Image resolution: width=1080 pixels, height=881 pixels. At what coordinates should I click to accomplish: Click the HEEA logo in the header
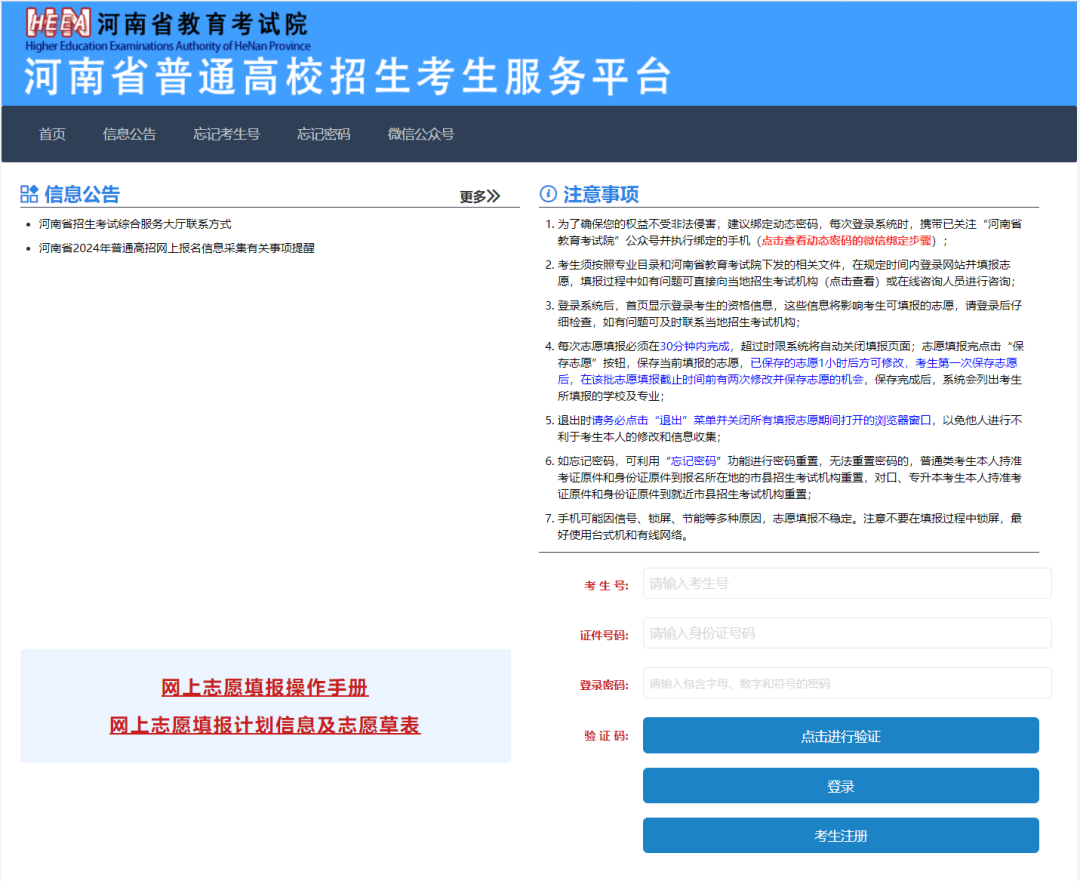[x=58, y=23]
